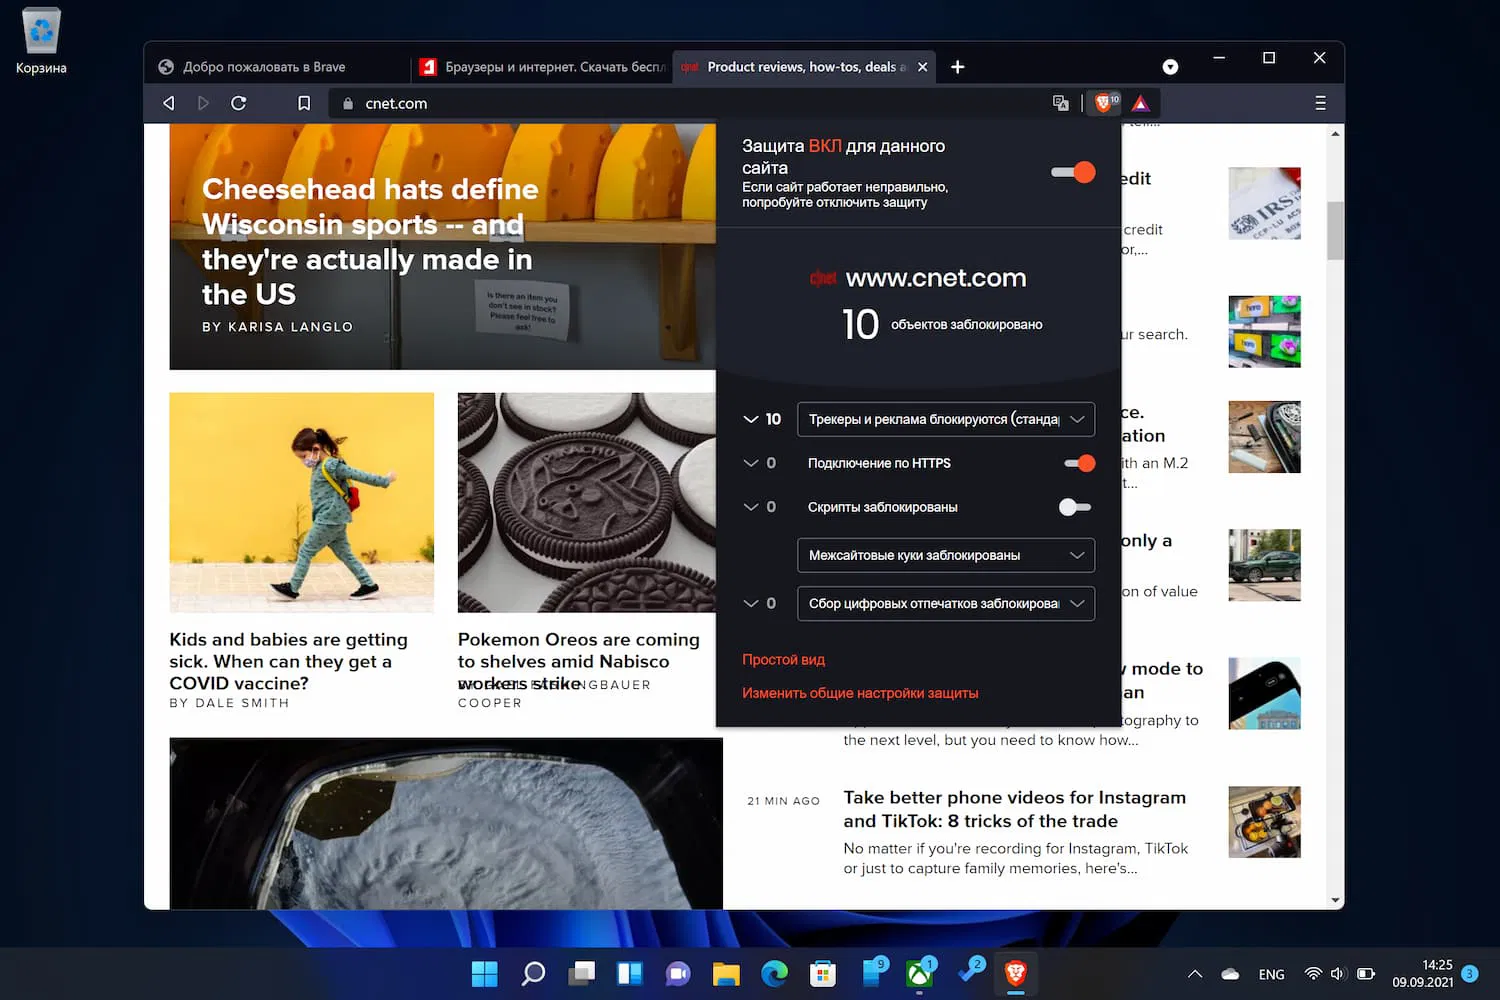Image resolution: width=1500 pixels, height=1000 pixels.
Task: Open the ENG language indicator in the taskbar
Action: click(1271, 974)
